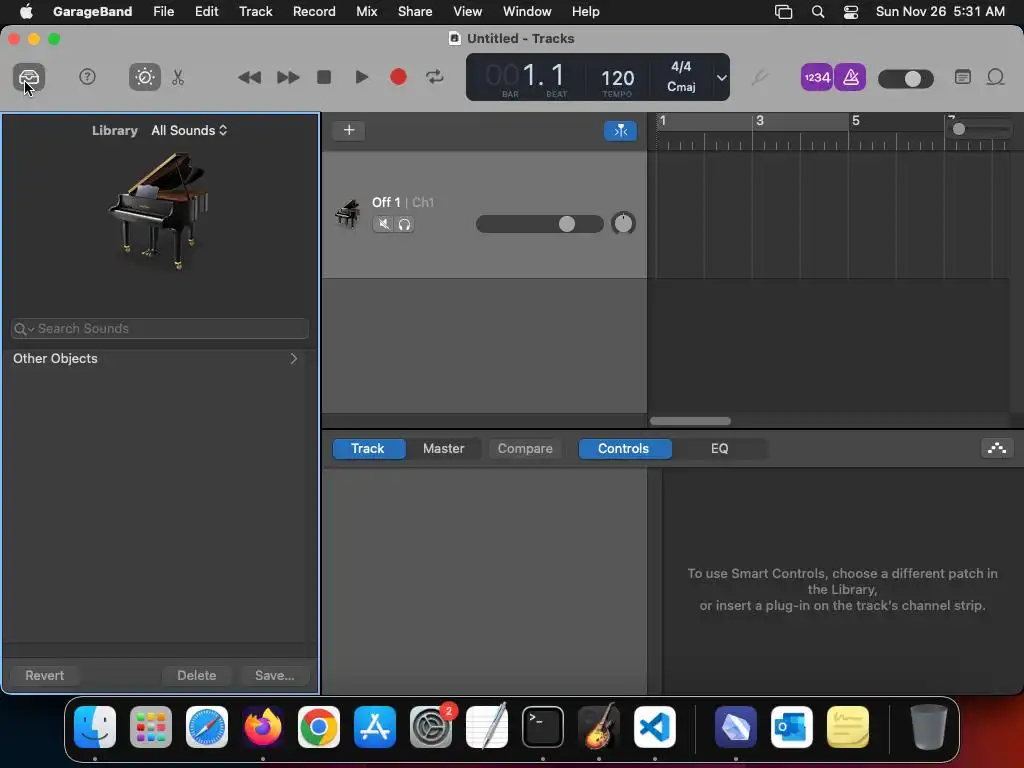This screenshot has width=1024, height=768.
Task: Add a new track with plus button
Action: [x=349, y=130]
